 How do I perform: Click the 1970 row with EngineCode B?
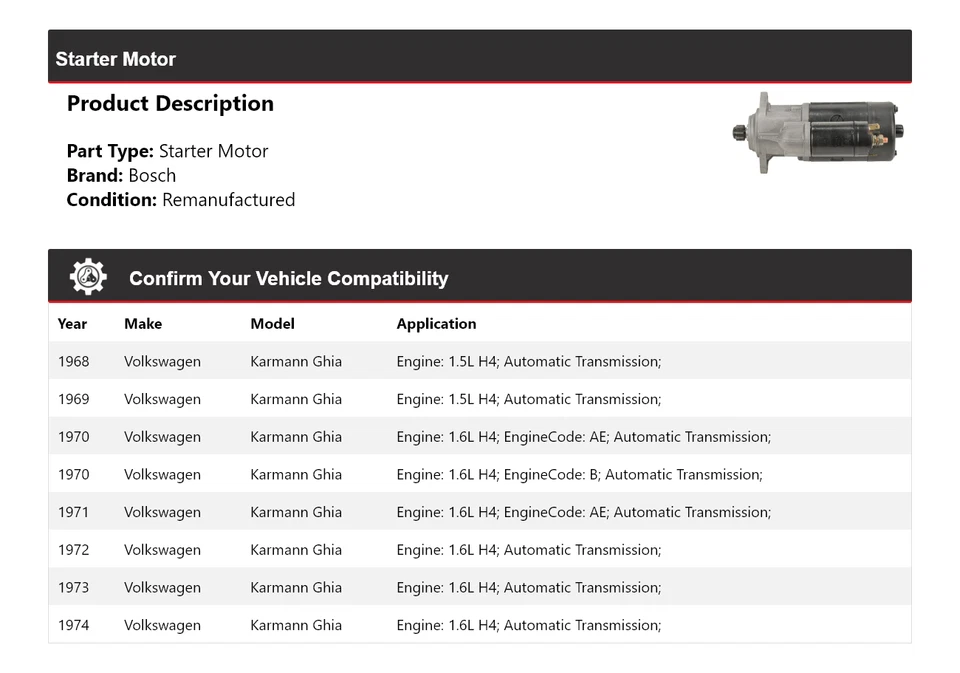579,475
